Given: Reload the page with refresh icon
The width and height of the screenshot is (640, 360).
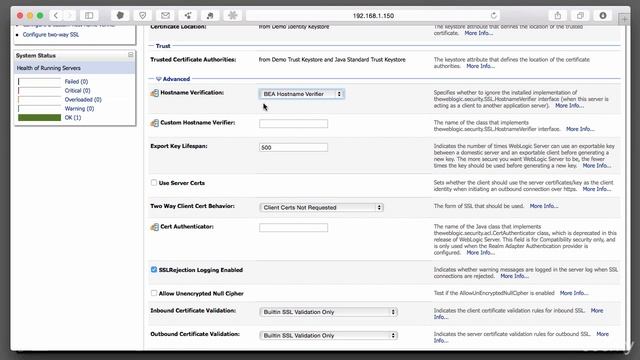Looking at the screenshot, I should [493, 16].
